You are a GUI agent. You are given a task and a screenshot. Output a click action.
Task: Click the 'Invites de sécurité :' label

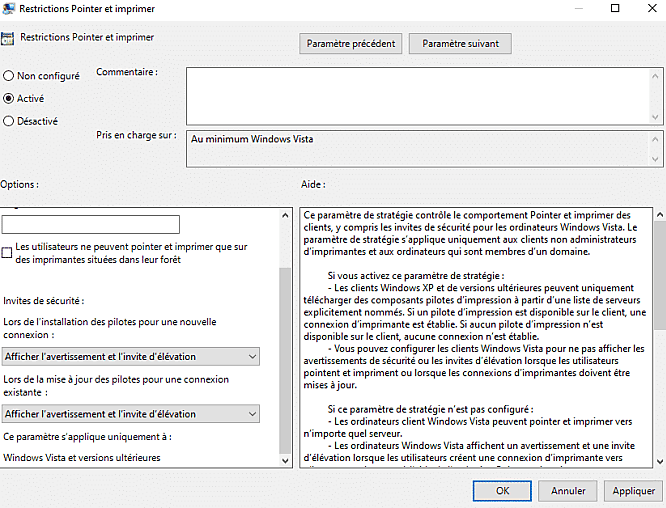tap(44, 301)
